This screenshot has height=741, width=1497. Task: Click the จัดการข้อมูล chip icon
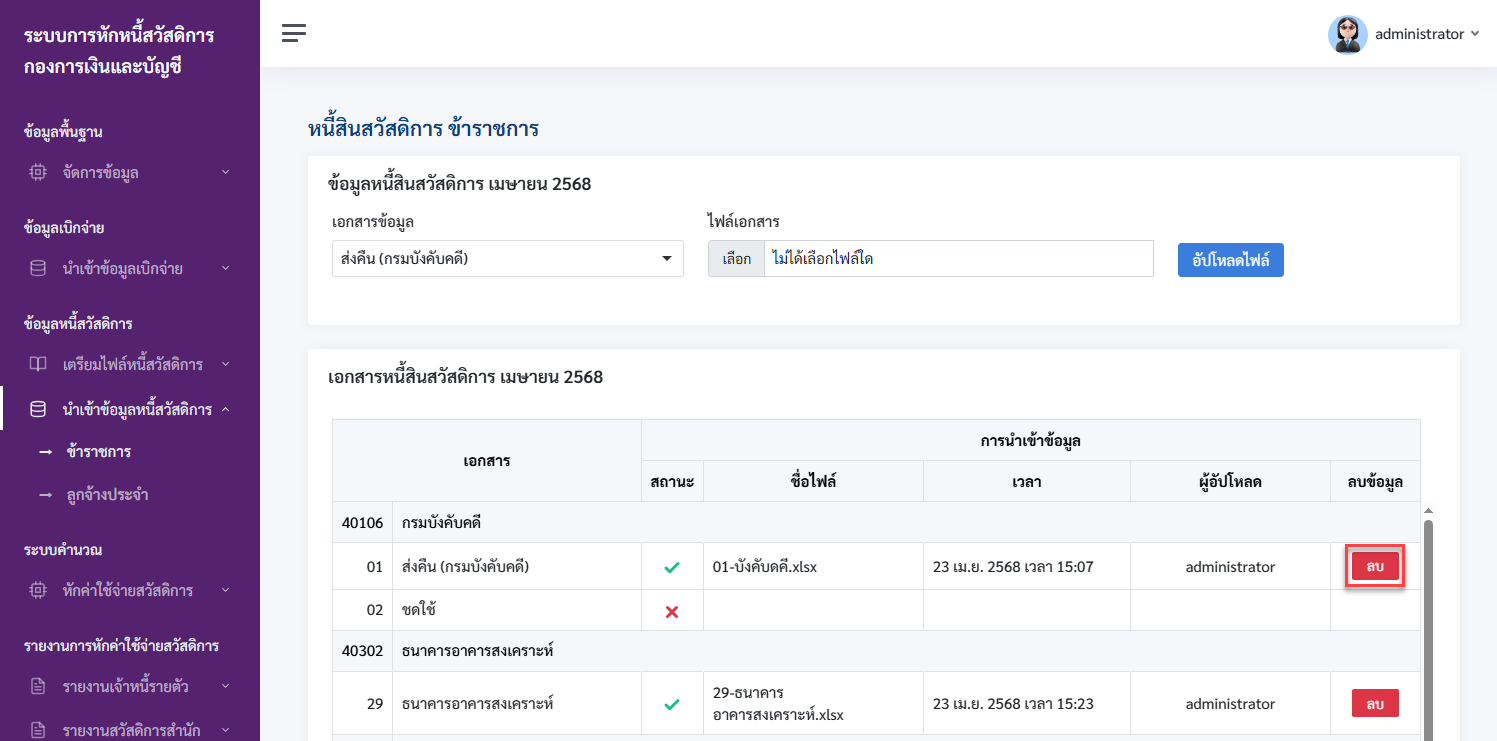click(38, 172)
